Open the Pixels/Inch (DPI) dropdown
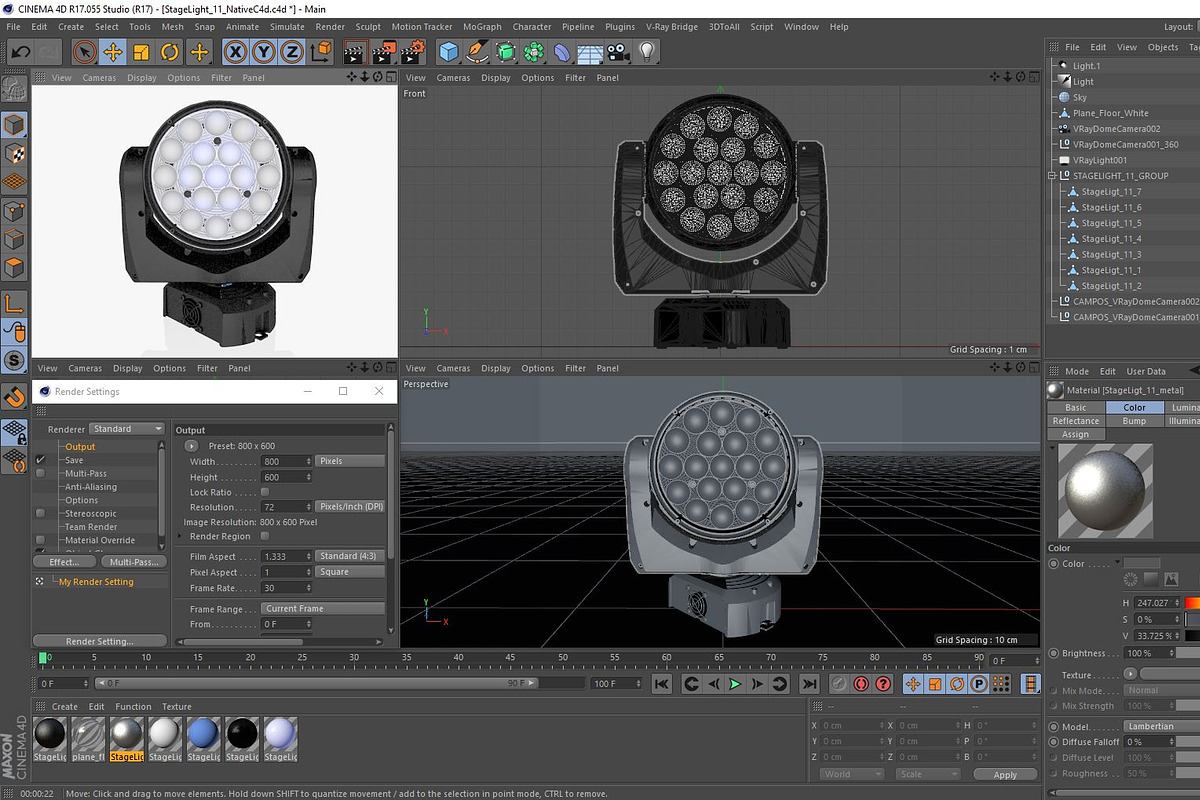The width and height of the screenshot is (1200, 800). (350, 507)
